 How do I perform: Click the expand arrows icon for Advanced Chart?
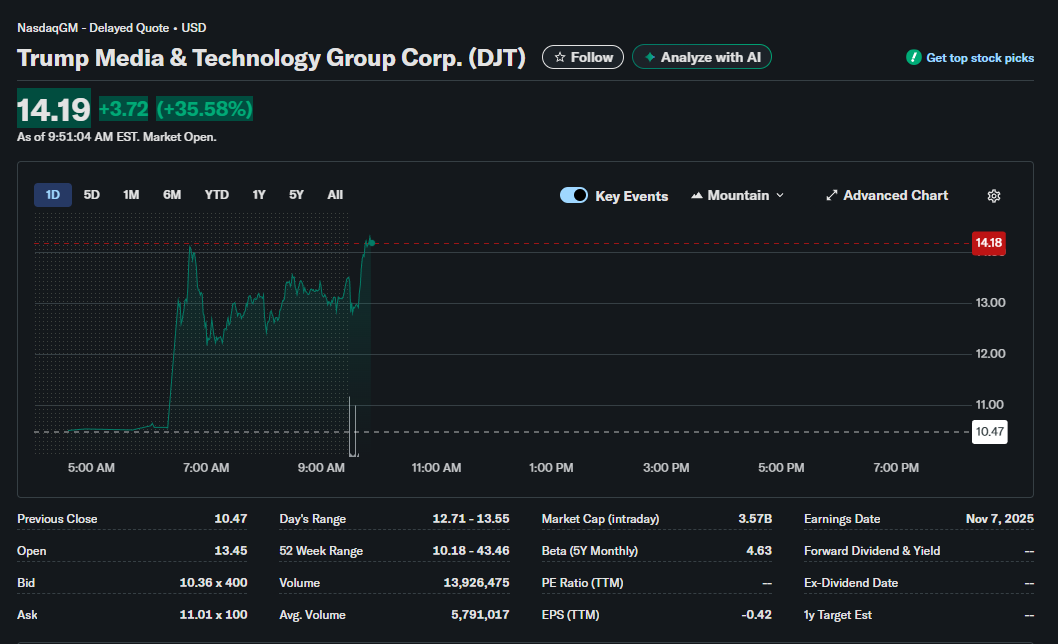pyautogui.click(x=831, y=195)
